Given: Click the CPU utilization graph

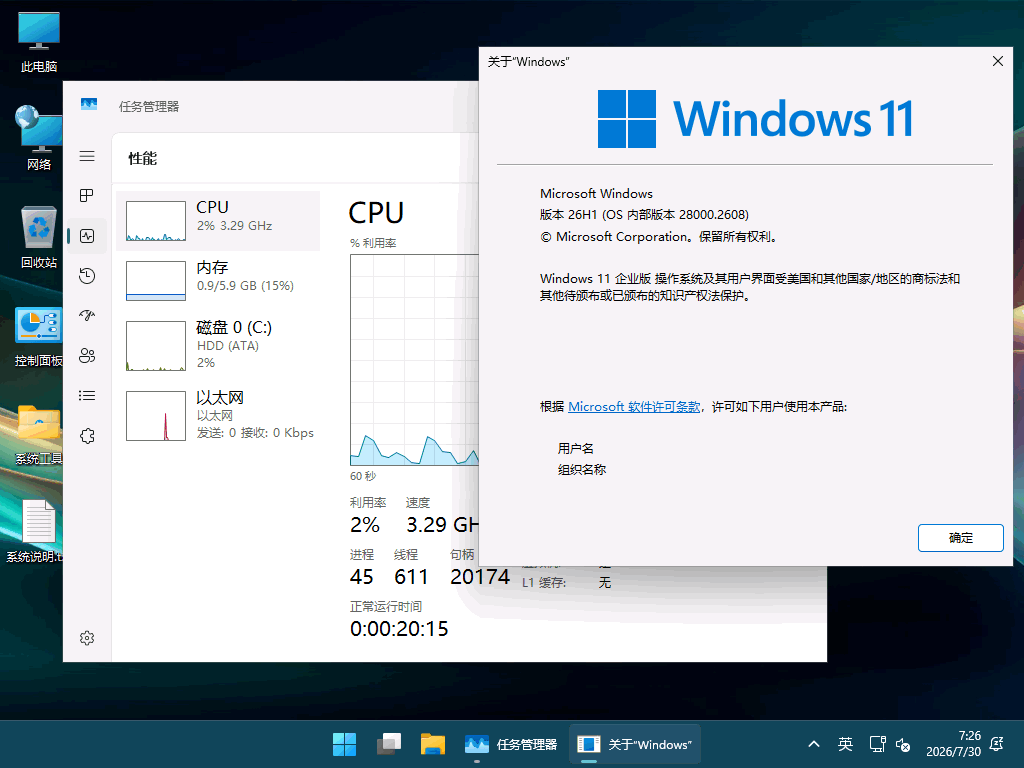Looking at the screenshot, I should (x=414, y=360).
